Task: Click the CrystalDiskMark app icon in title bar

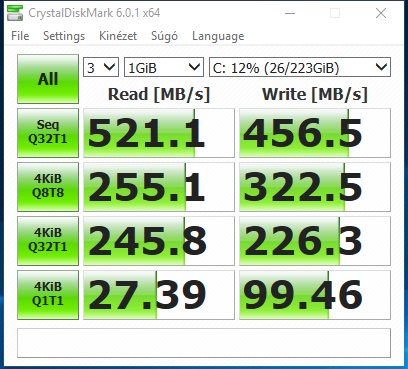Action: pyautogui.click(x=15, y=13)
